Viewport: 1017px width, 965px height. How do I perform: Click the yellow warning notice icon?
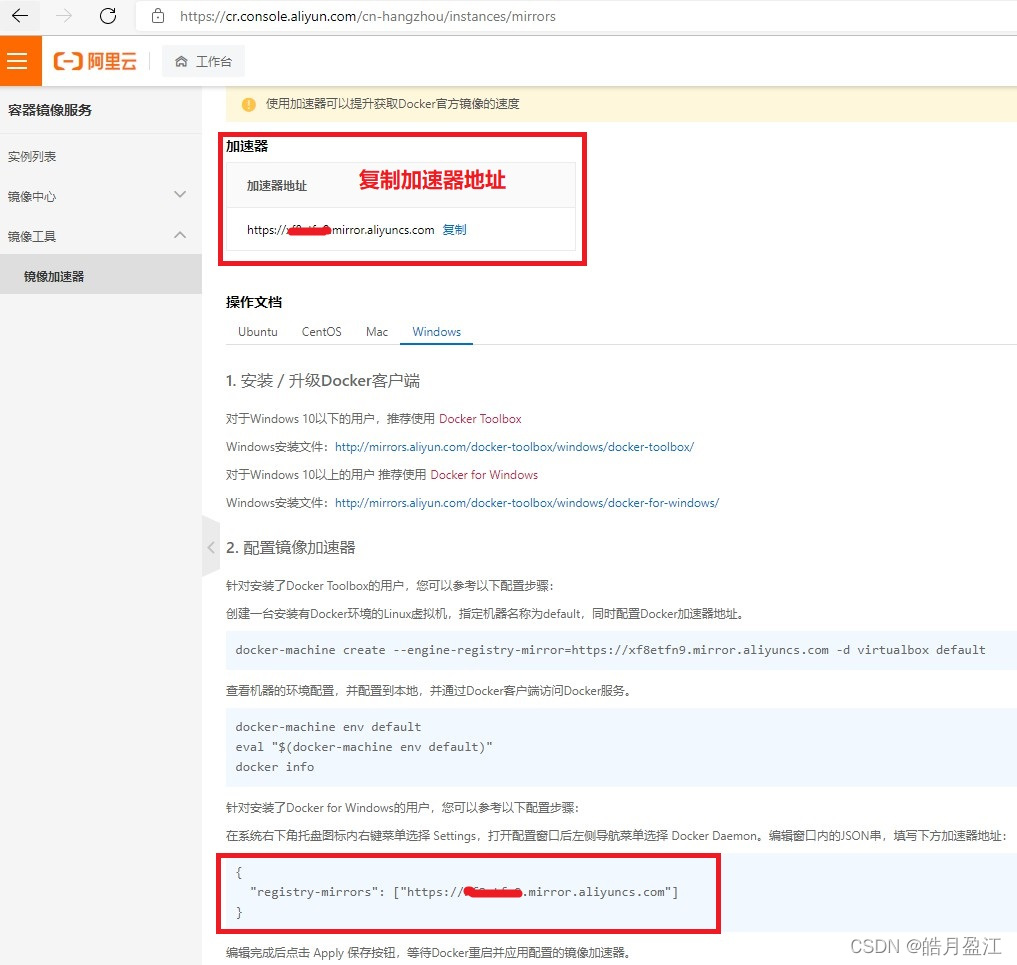(x=248, y=103)
